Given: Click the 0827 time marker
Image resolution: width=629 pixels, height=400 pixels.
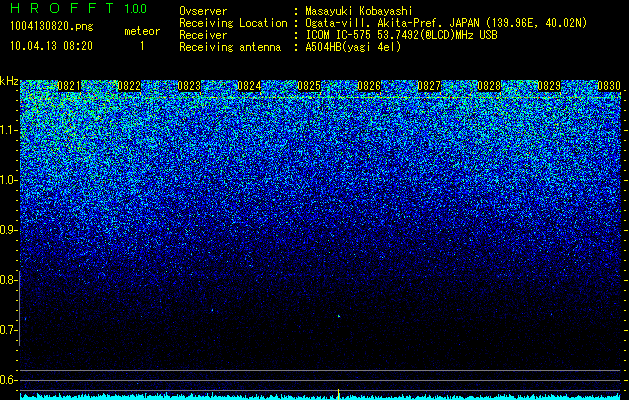Looking at the screenshot, I should point(429,86).
